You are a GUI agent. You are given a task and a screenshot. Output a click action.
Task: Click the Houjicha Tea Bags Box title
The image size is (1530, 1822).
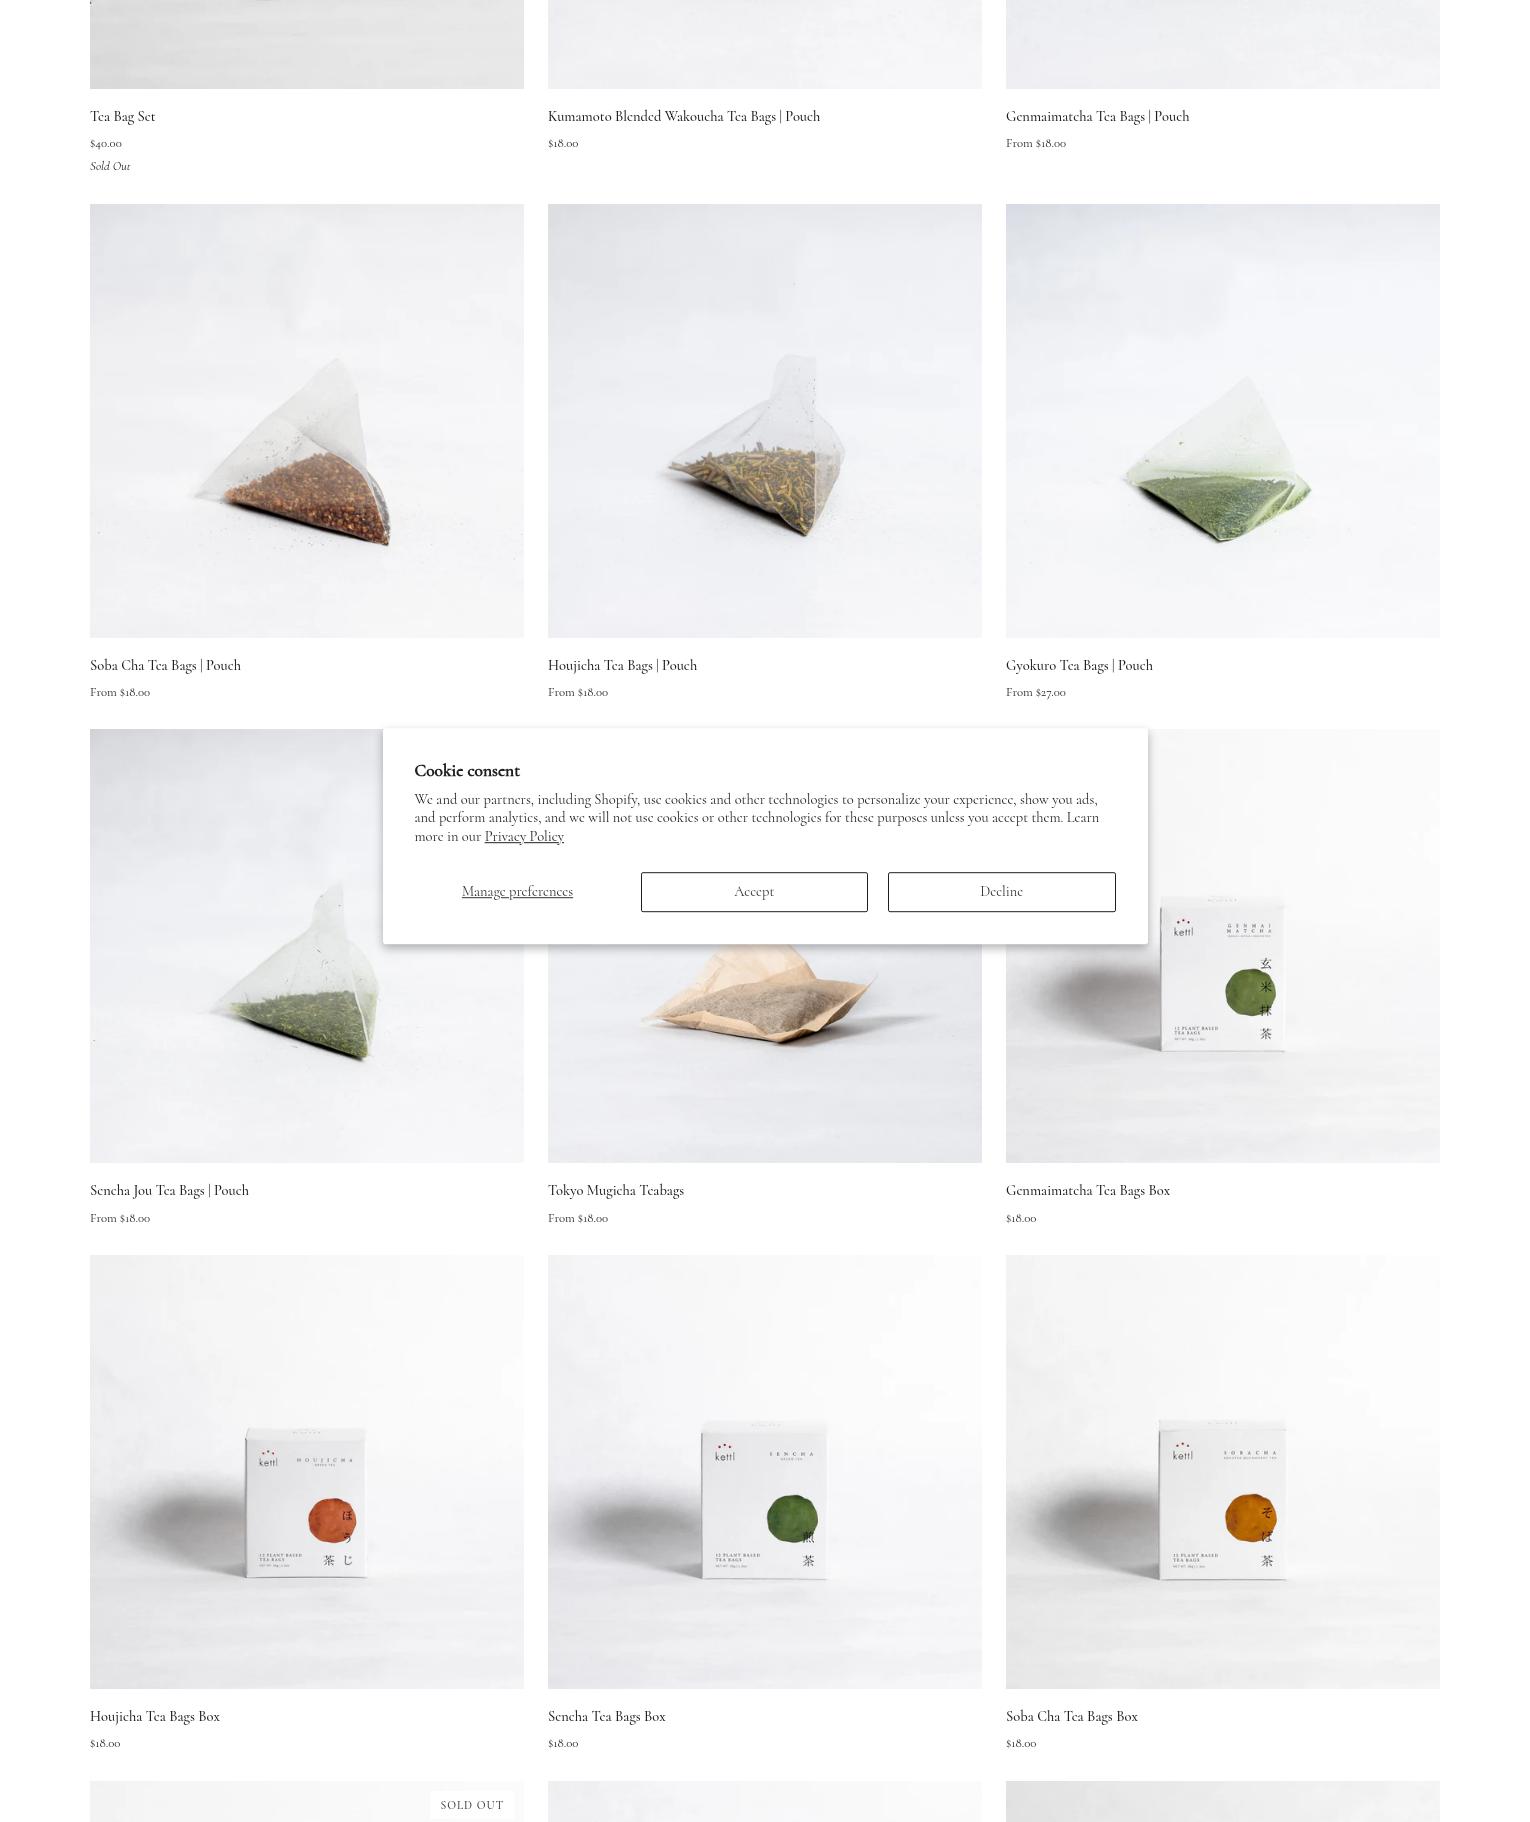click(x=155, y=1716)
